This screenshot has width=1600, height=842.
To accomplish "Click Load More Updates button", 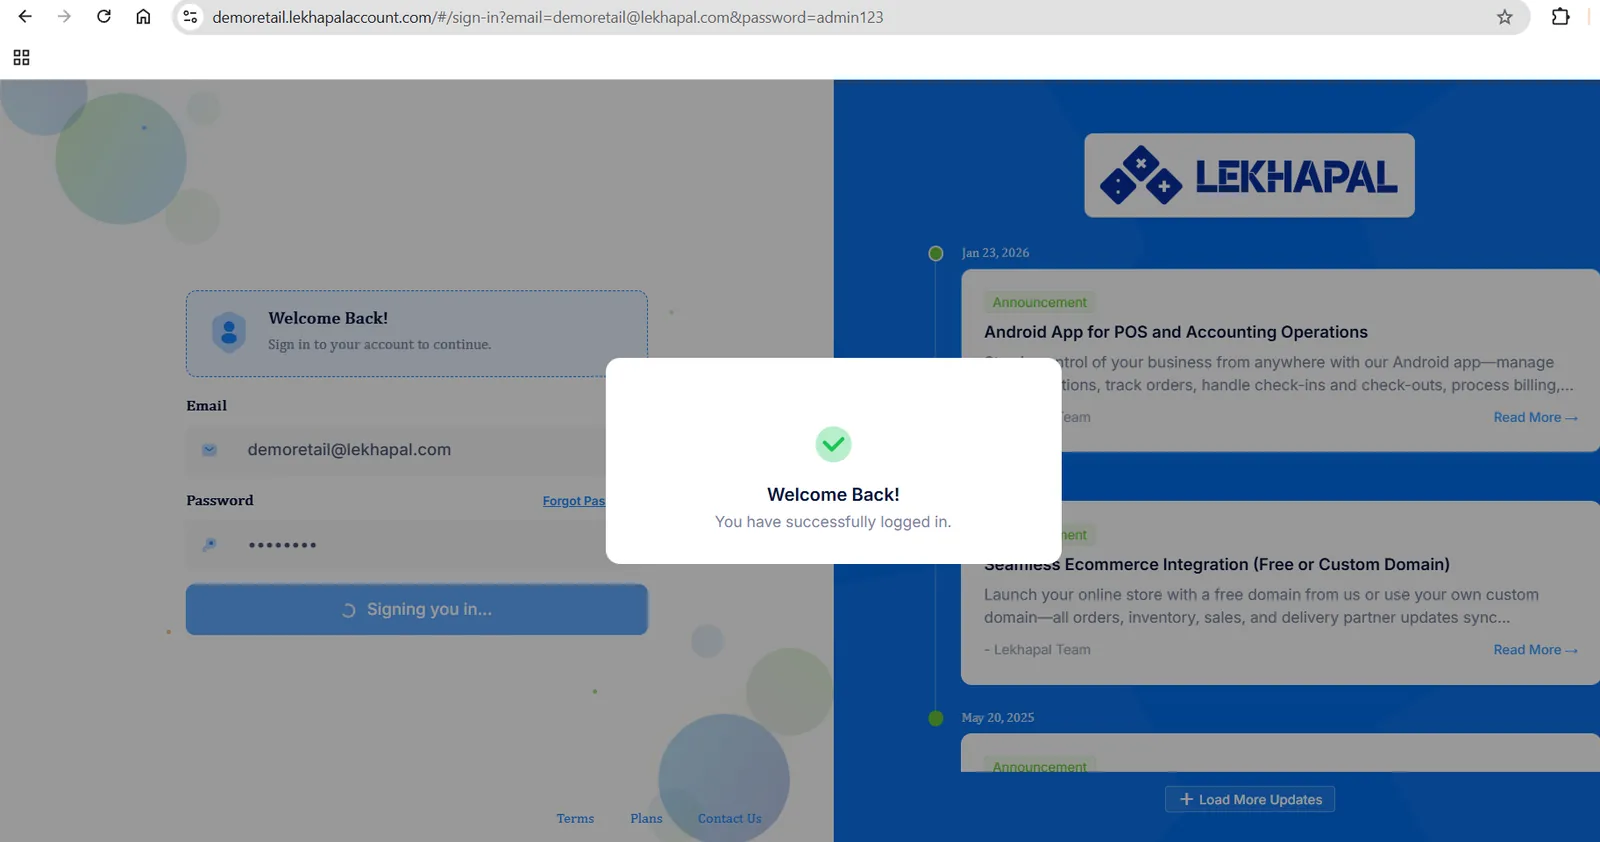I will click(1250, 800).
